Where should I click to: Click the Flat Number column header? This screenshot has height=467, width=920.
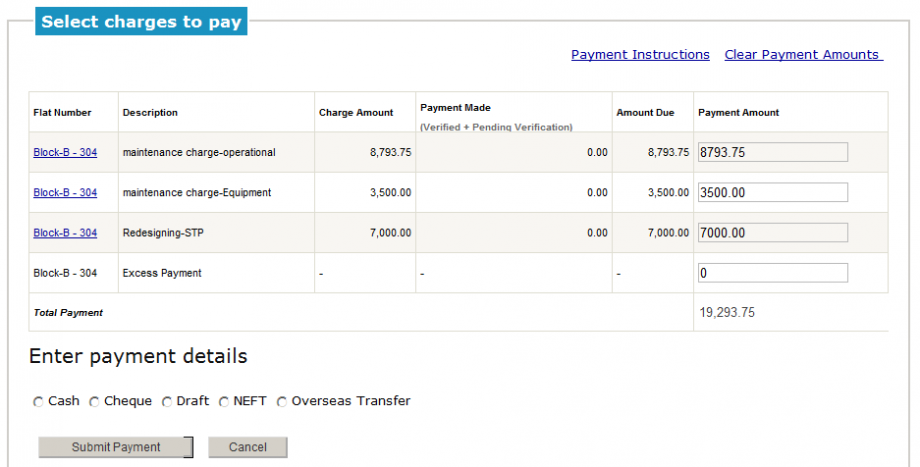62,113
